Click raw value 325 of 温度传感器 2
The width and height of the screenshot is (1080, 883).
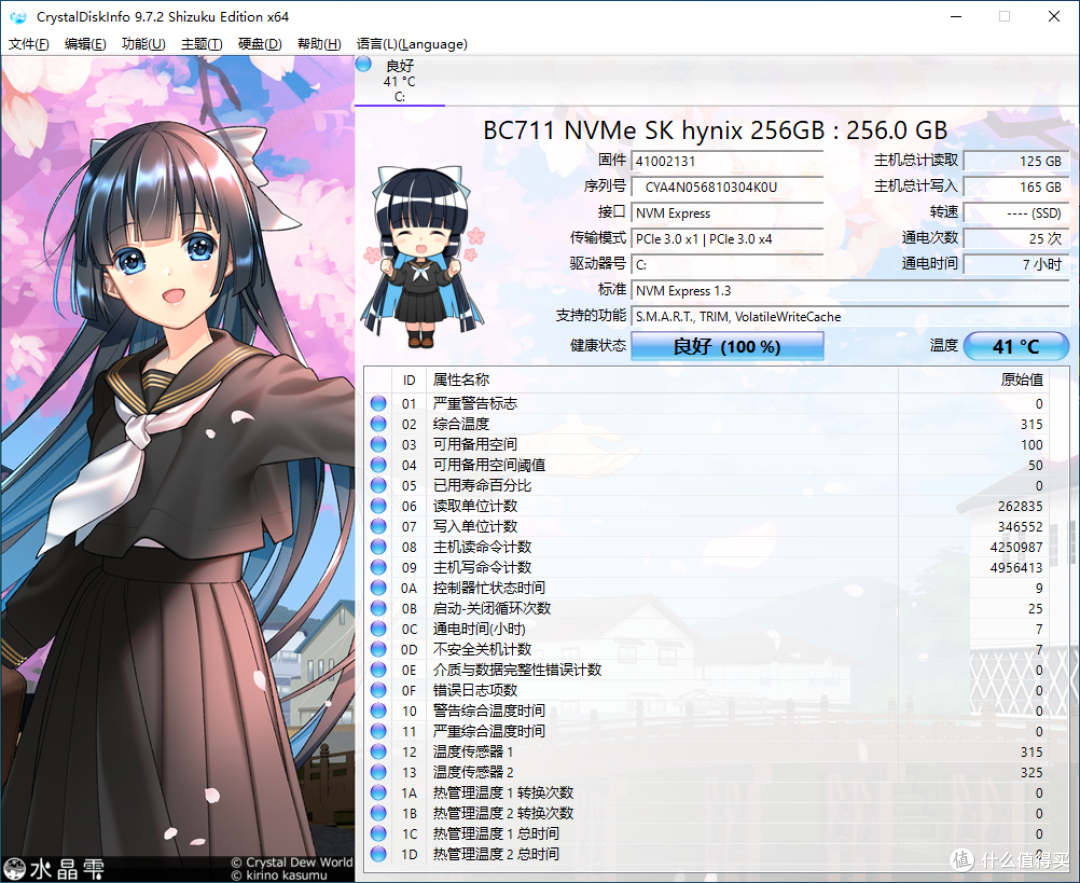click(1032, 772)
